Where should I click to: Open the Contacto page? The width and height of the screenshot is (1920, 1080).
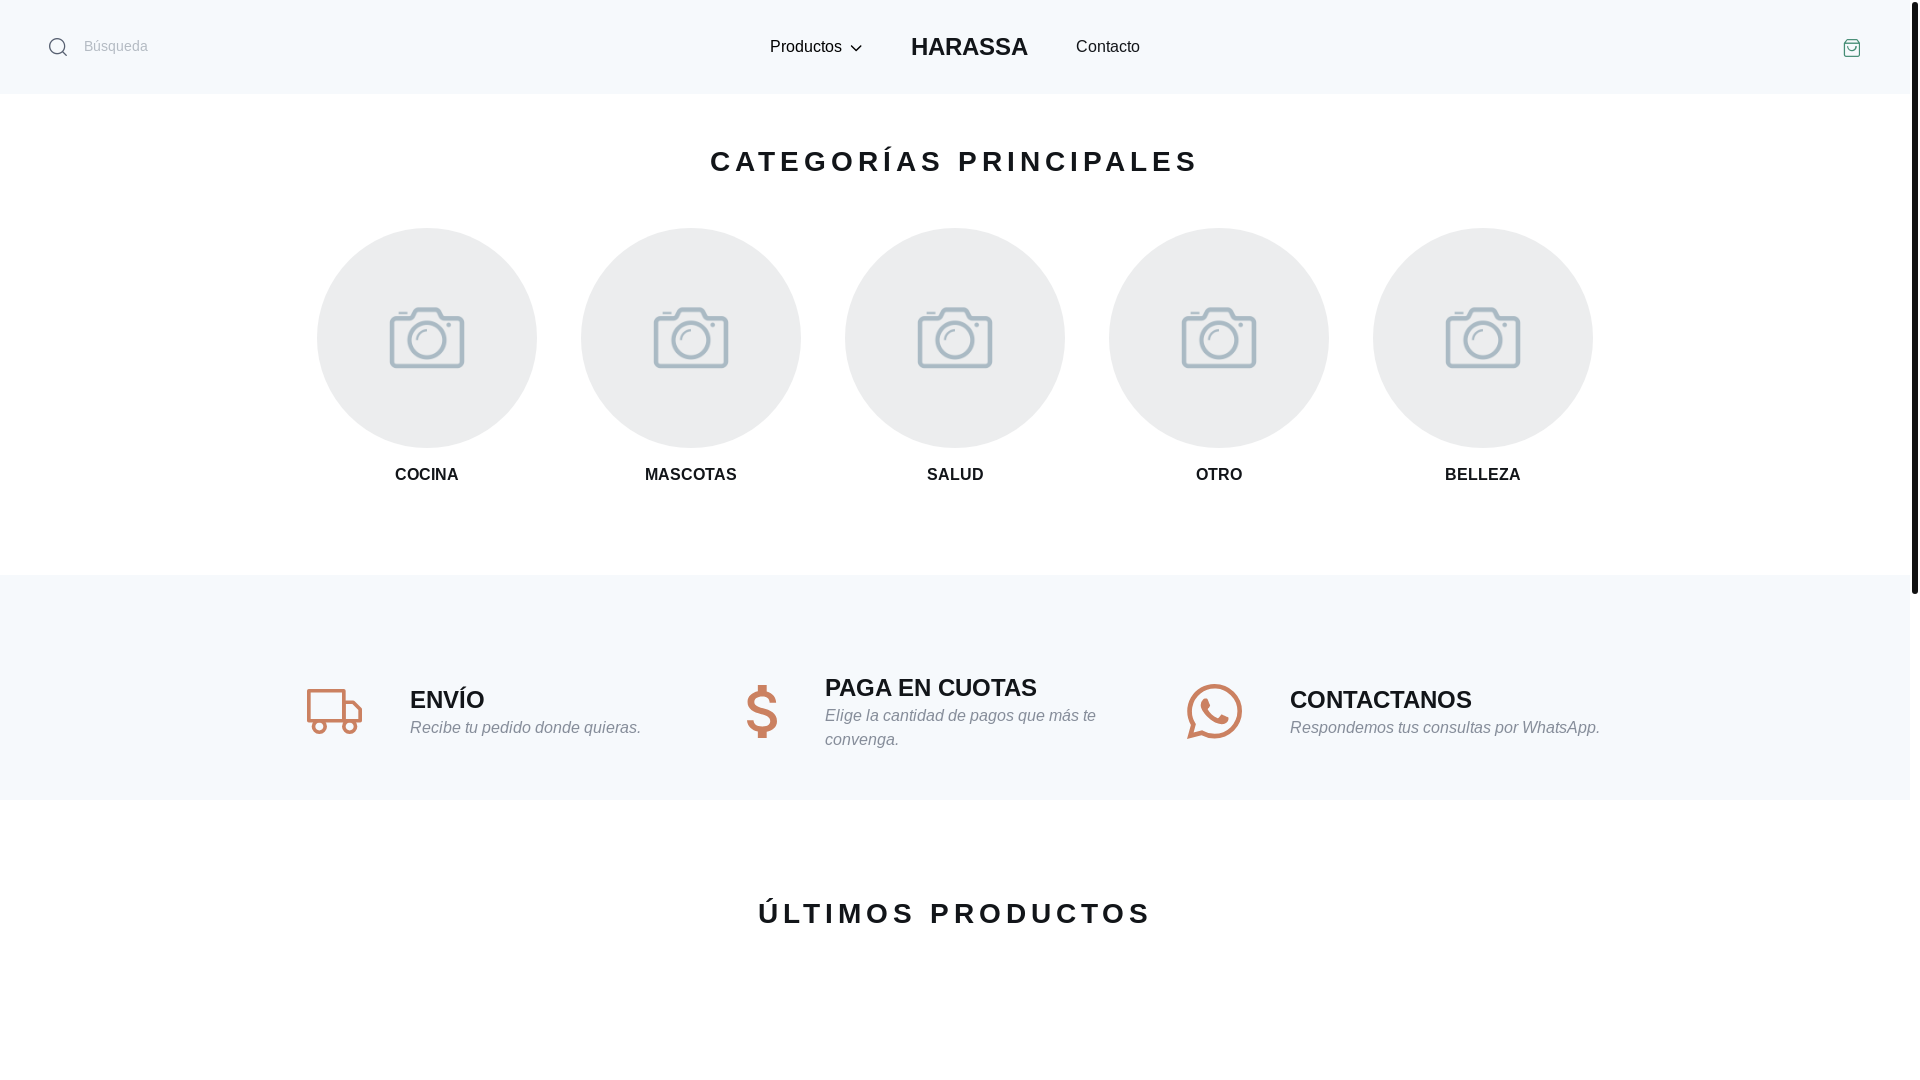point(1107,47)
